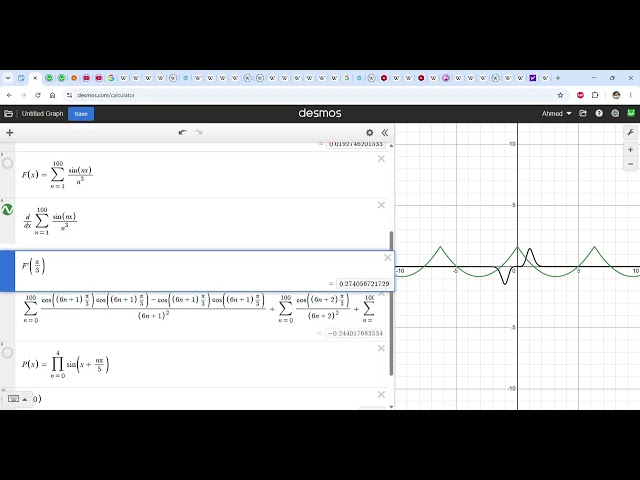640x480 pixels.
Task: Zoom in on the graph
Action: click(630, 150)
